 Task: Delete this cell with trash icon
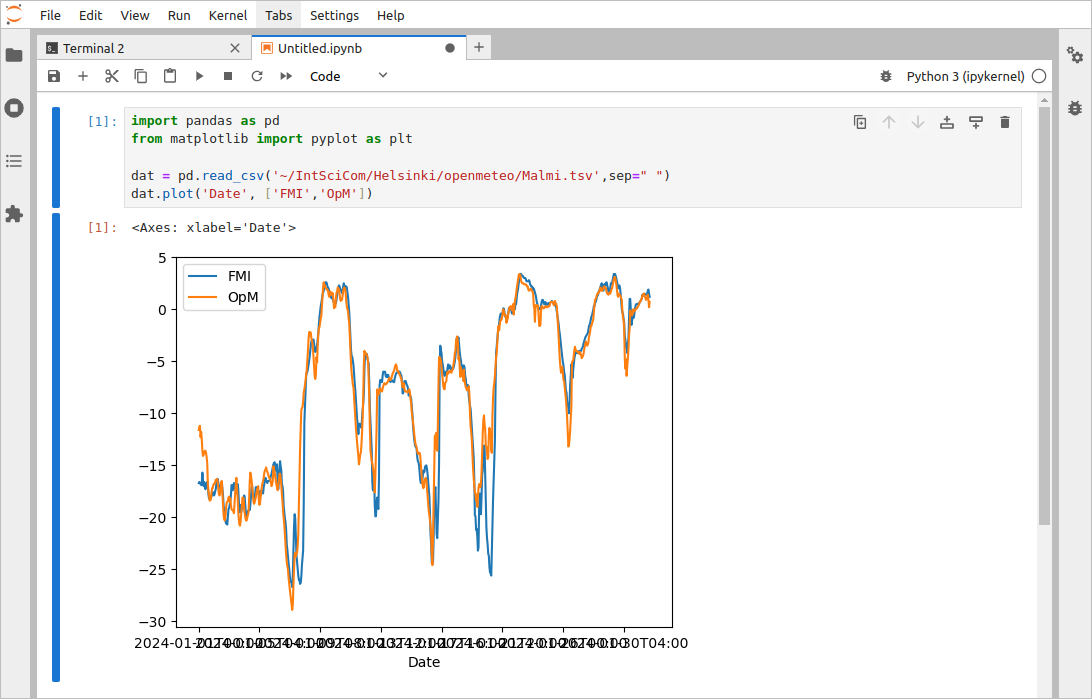pyautogui.click(x=1004, y=123)
